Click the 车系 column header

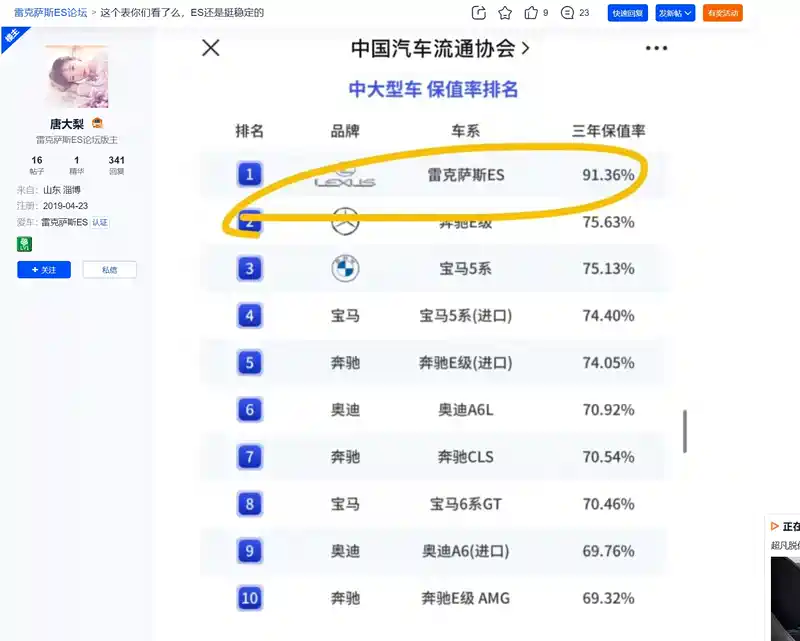(x=465, y=131)
